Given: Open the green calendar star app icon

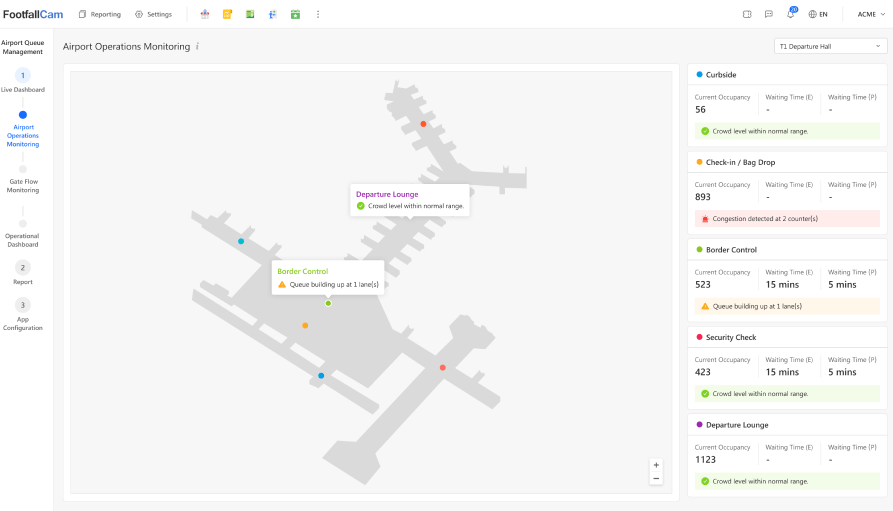Looking at the screenshot, I should pyautogui.click(x=295, y=14).
